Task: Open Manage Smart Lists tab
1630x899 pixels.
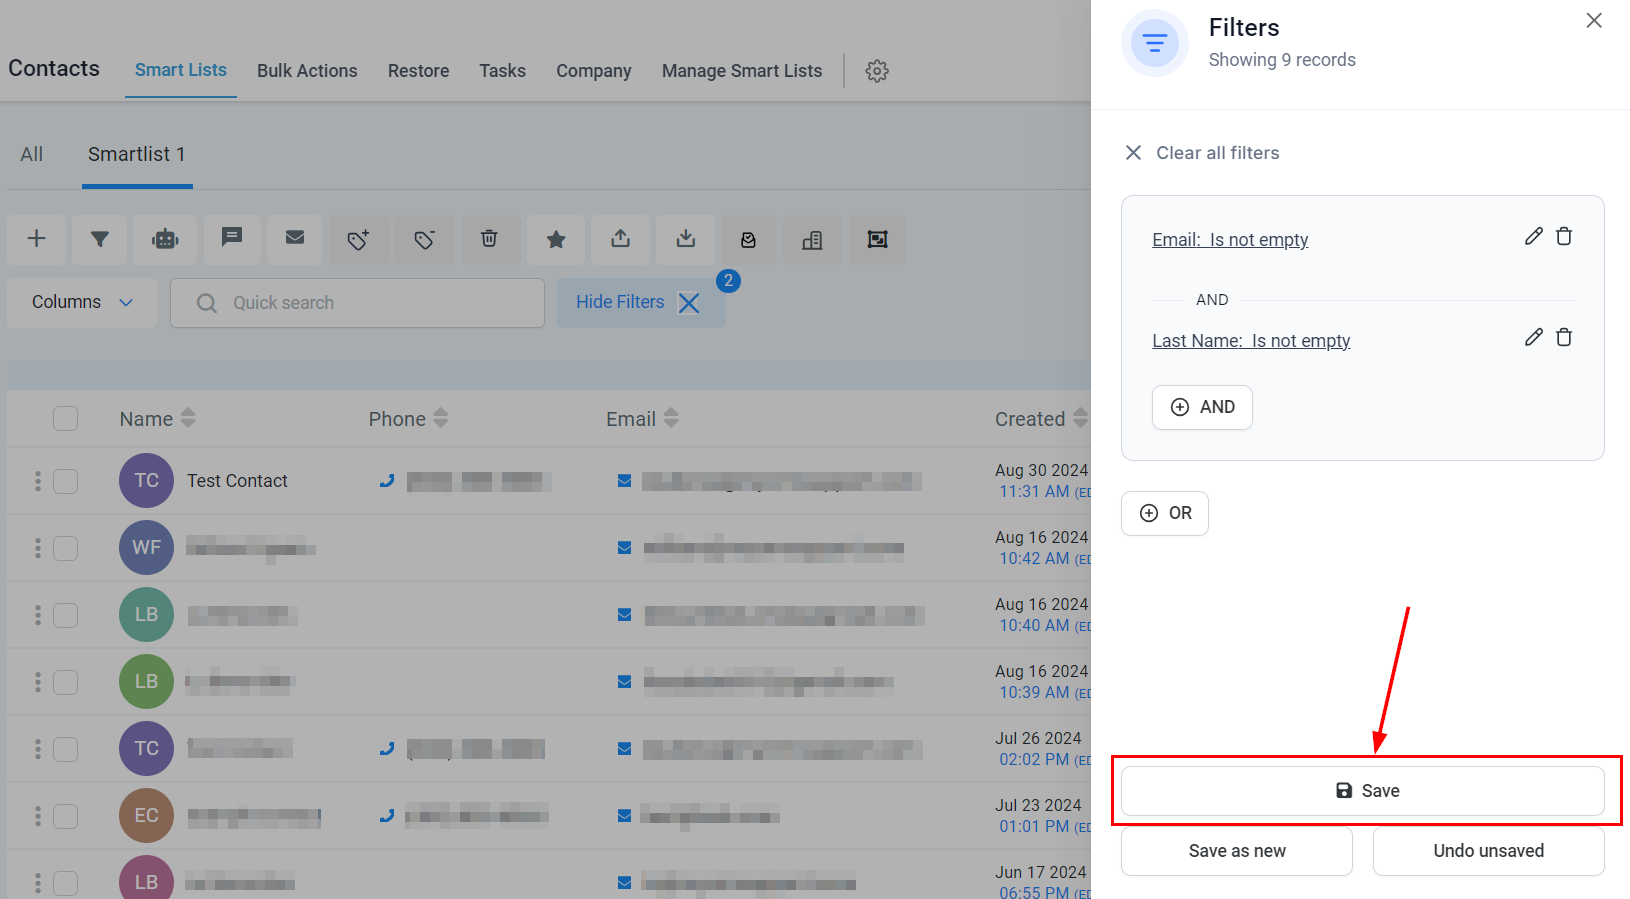Action: coord(742,71)
